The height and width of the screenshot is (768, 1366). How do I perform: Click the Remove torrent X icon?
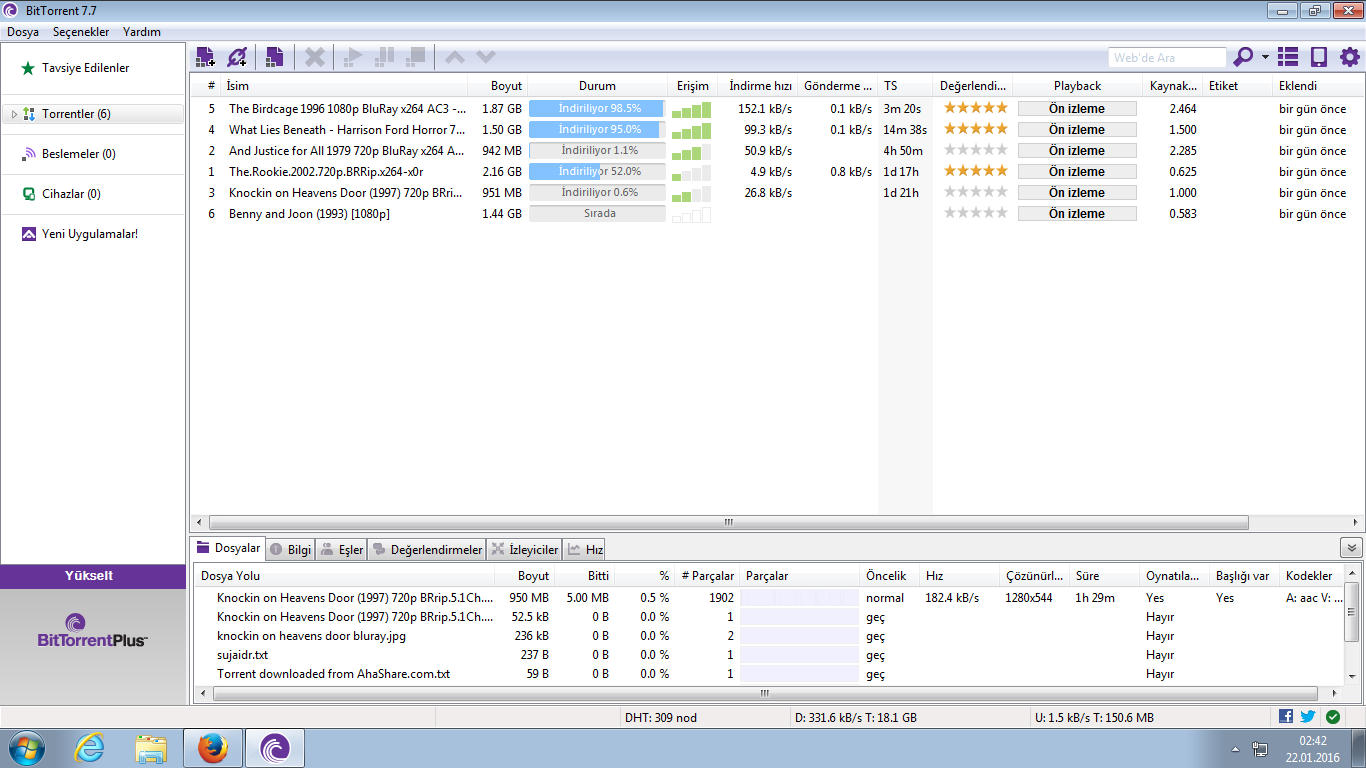tap(315, 57)
